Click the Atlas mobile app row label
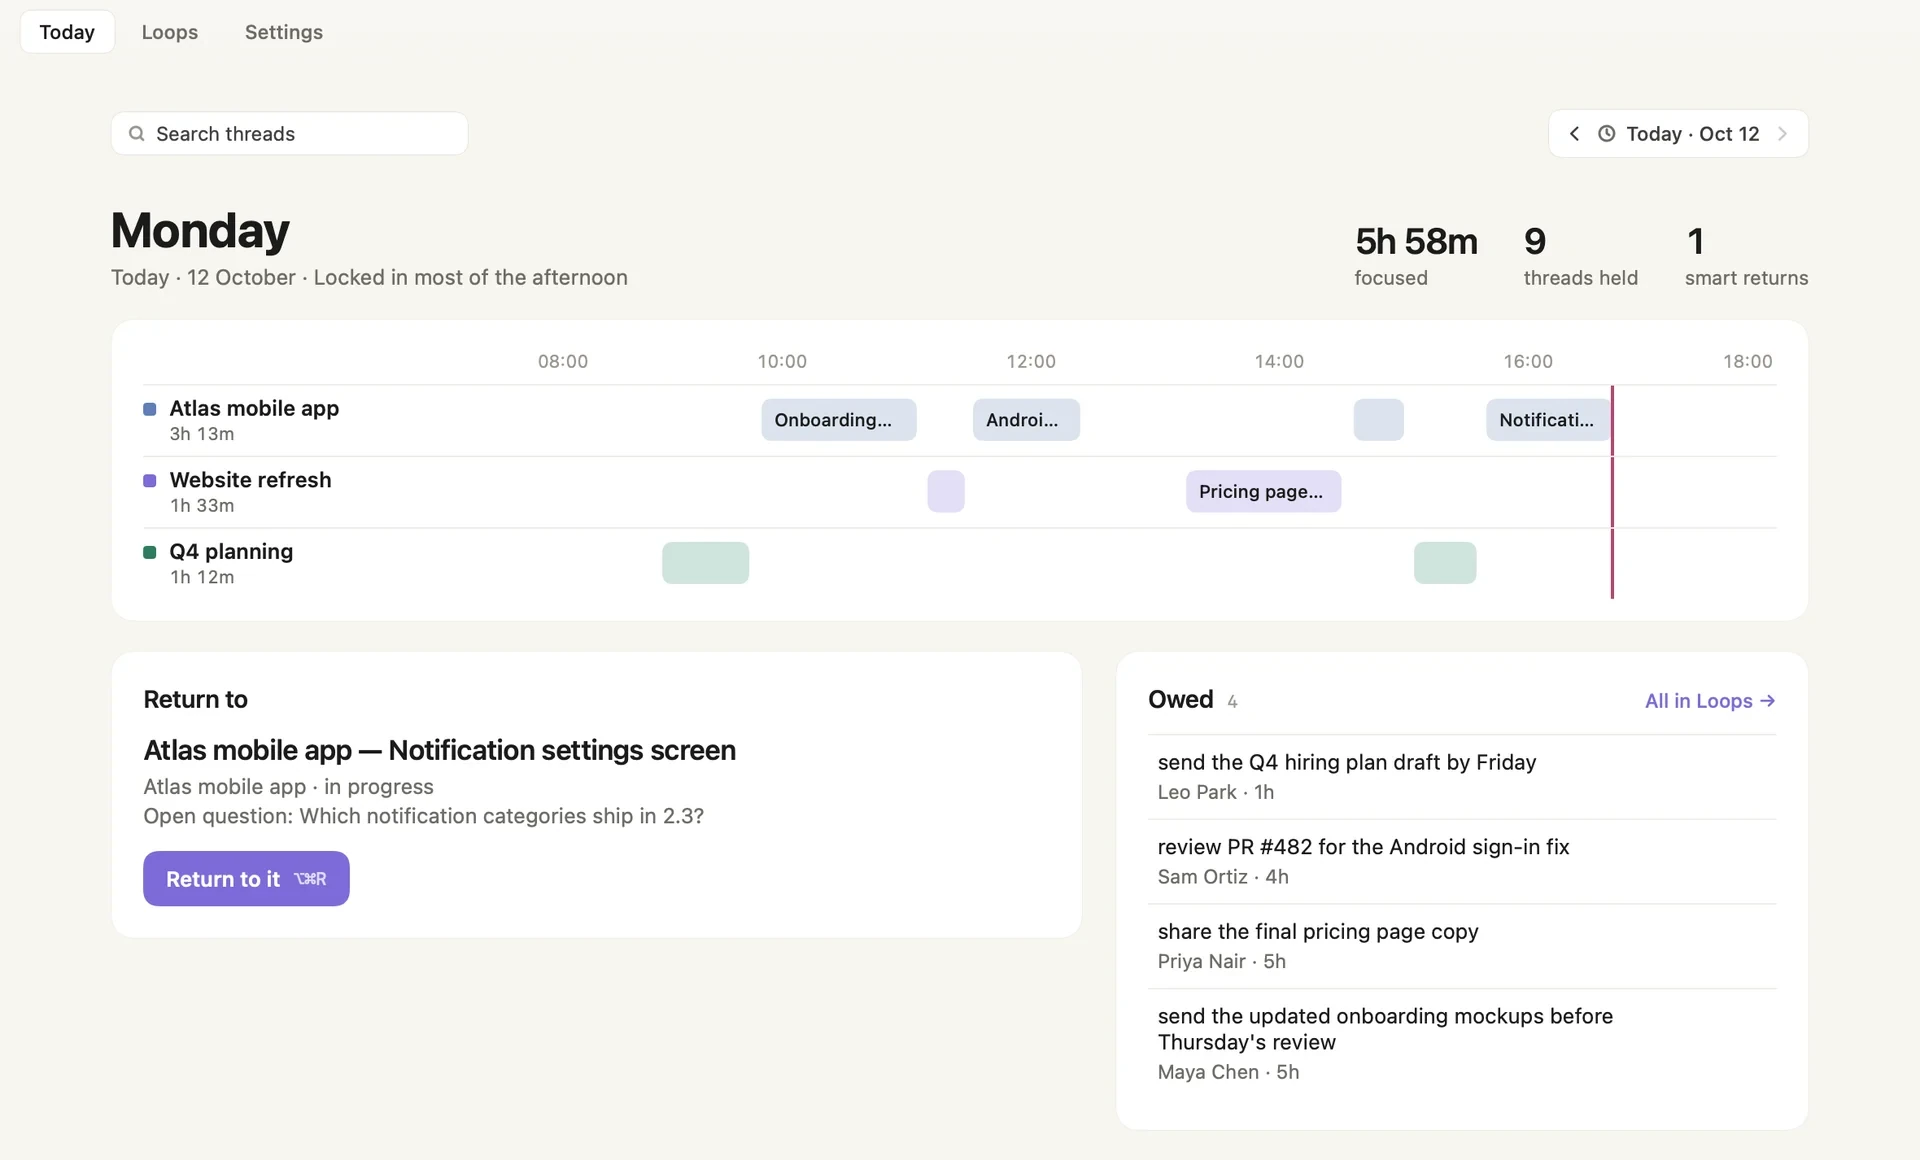This screenshot has height=1160, width=1920. click(x=254, y=409)
